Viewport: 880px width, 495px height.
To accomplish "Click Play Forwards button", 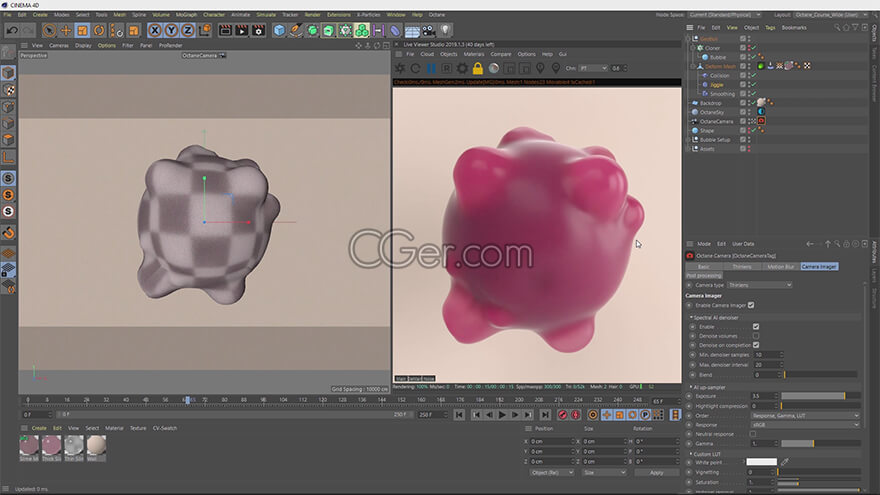I will (502, 415).
